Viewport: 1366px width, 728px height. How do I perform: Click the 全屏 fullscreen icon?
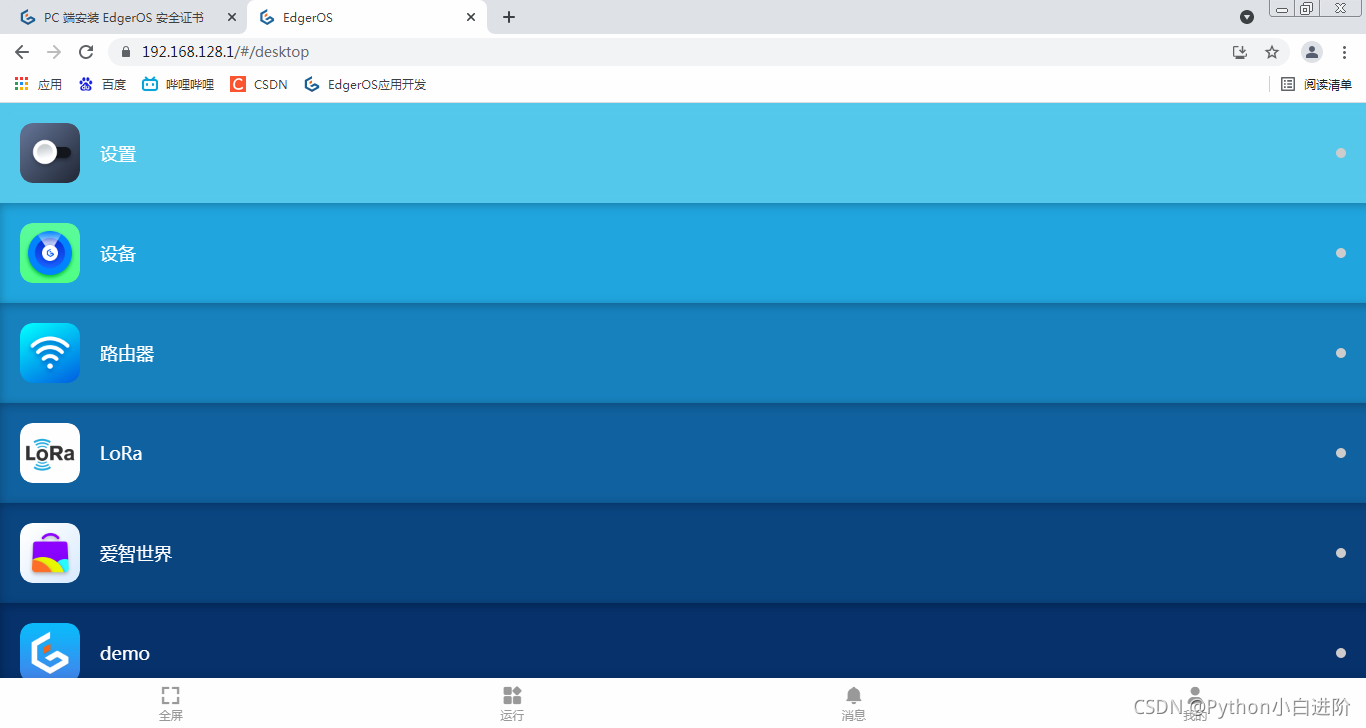(171, 695)
